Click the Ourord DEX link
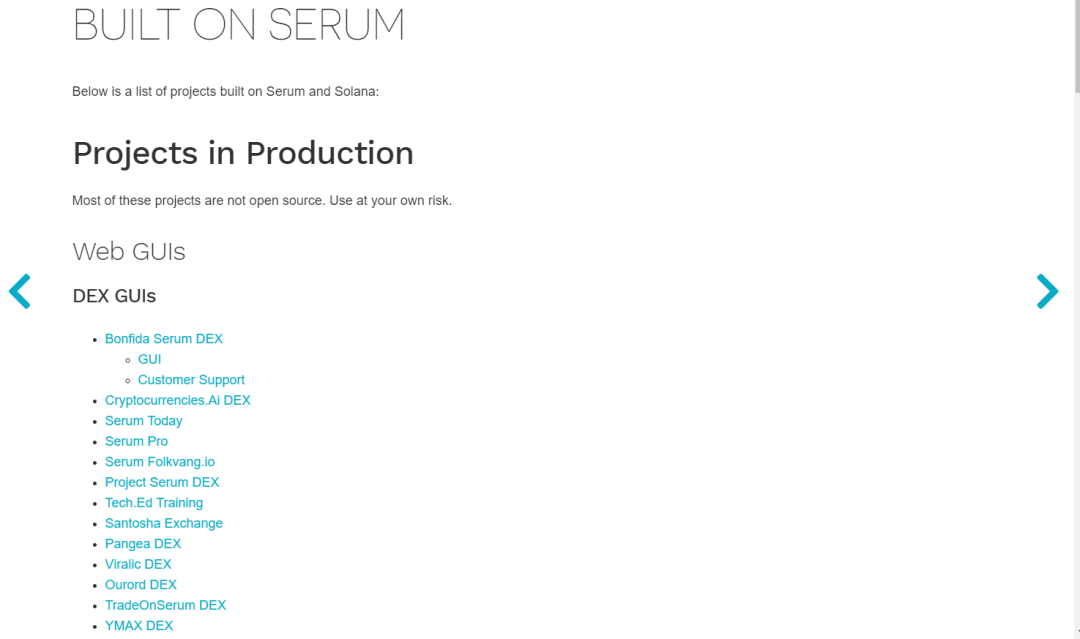 point(141,585)
